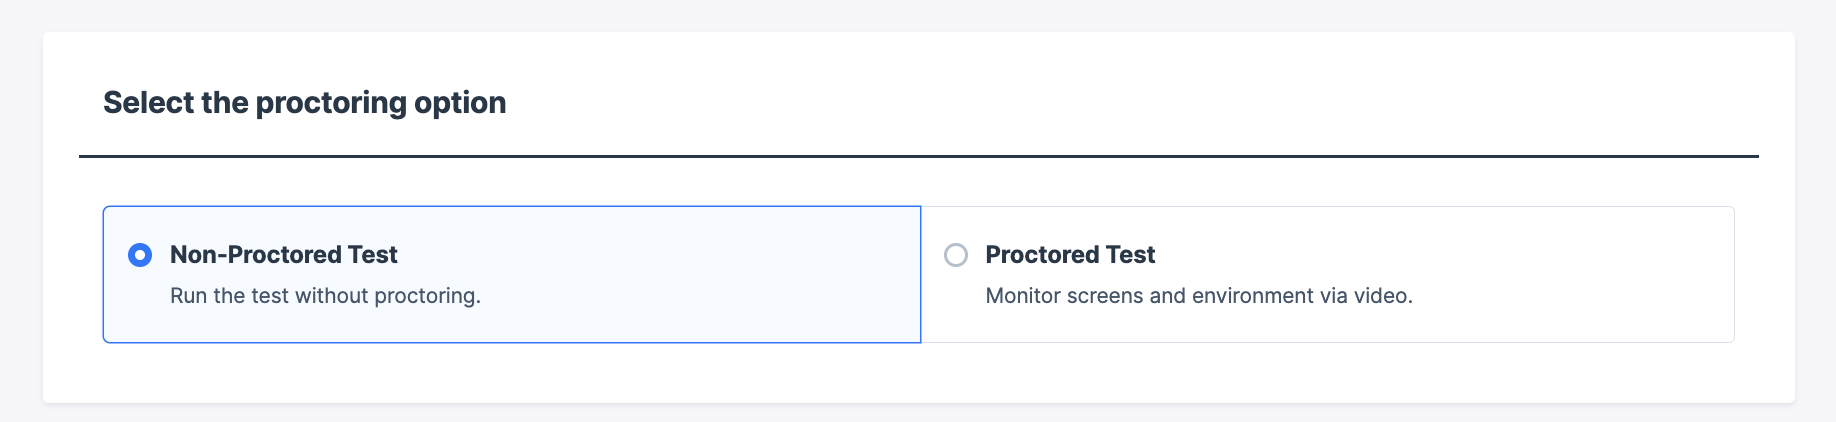Enable proctoring via the empty radio circle
The height and width of the screenshot is (422, 1836).
click(x=956, y=255)
